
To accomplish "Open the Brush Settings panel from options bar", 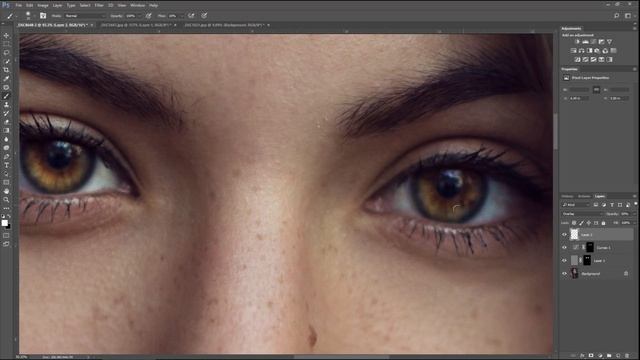I will (43, 16).
